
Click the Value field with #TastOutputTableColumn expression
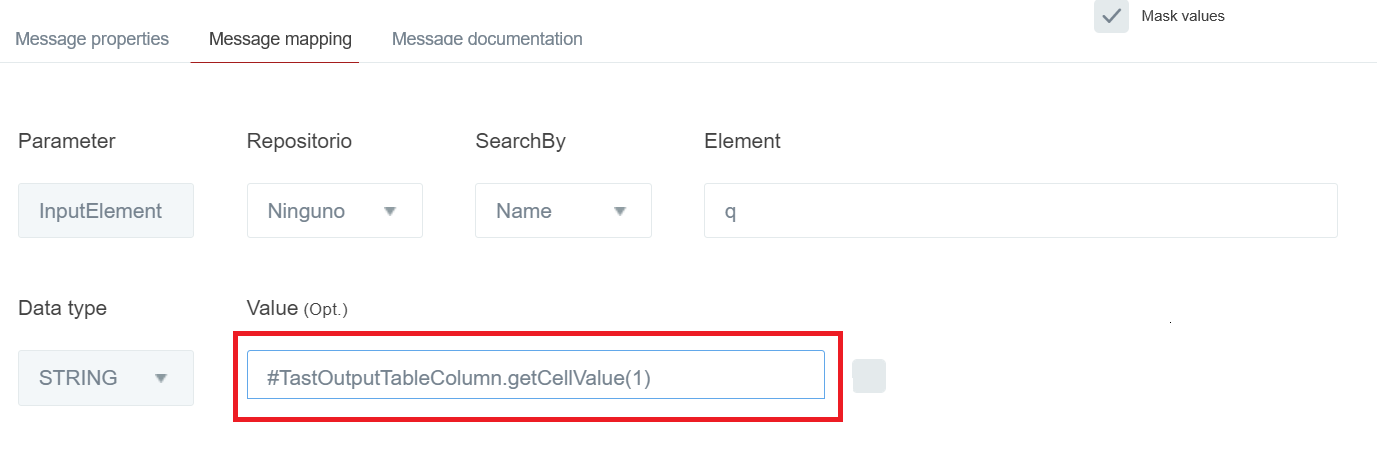point(535,378)
